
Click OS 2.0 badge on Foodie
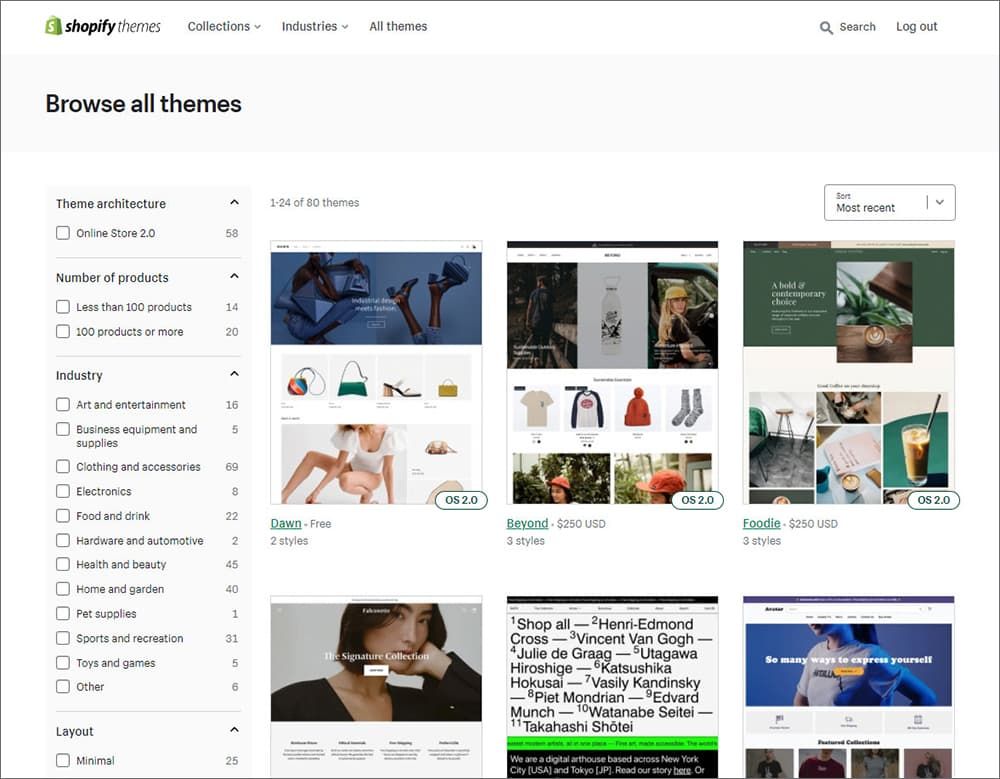pos(934,500)
